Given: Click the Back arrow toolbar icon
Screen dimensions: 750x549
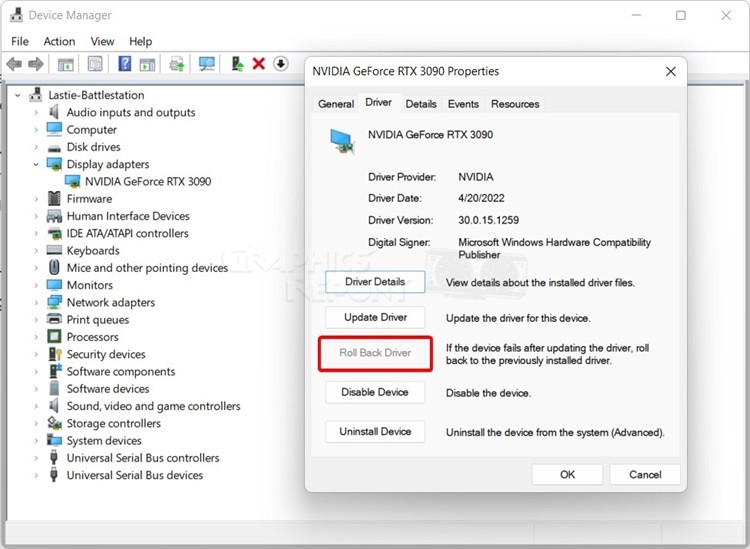Looking at the screenshot, I should 14,64.
